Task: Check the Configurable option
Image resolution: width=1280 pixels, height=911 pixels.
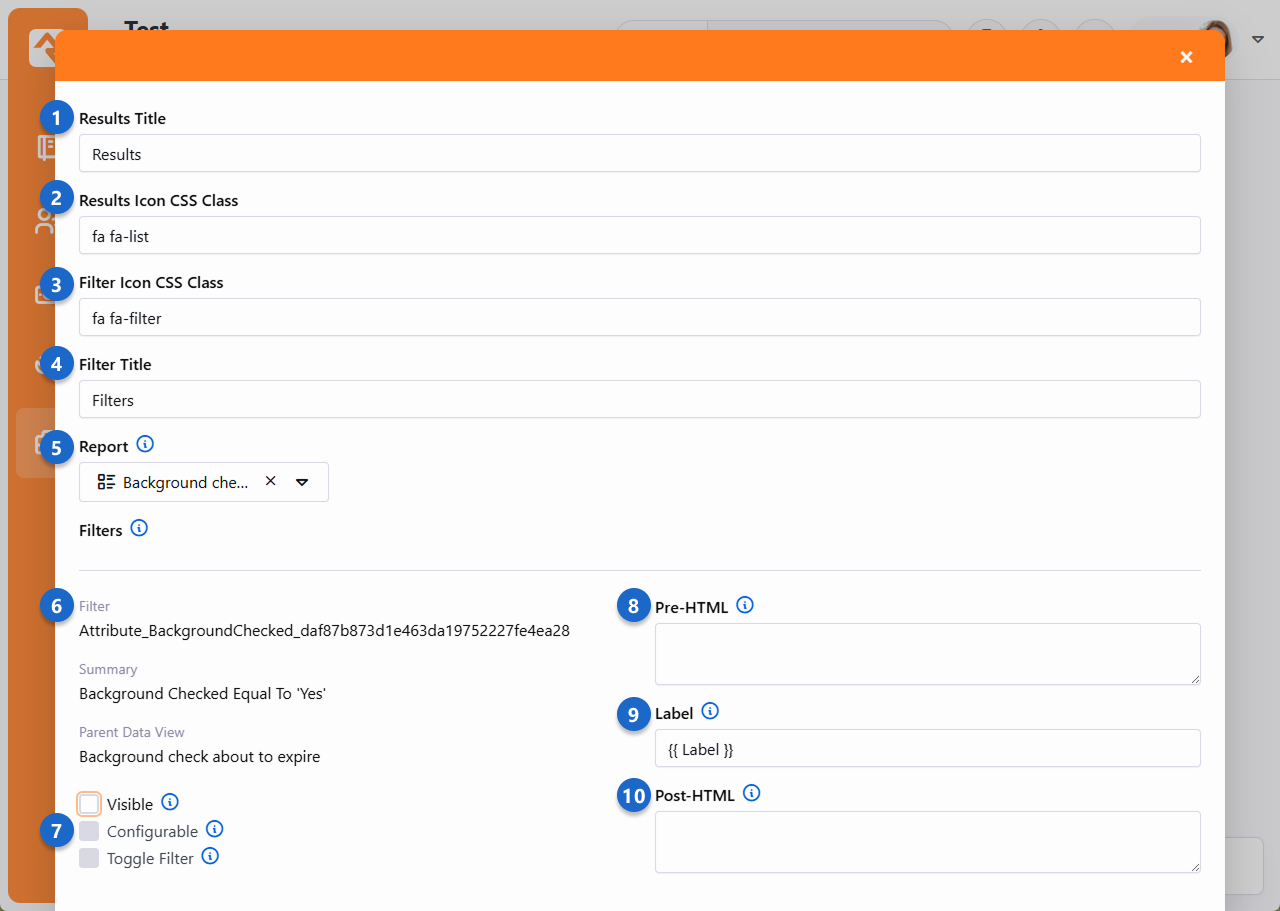Action: click(x=89, y=831)
